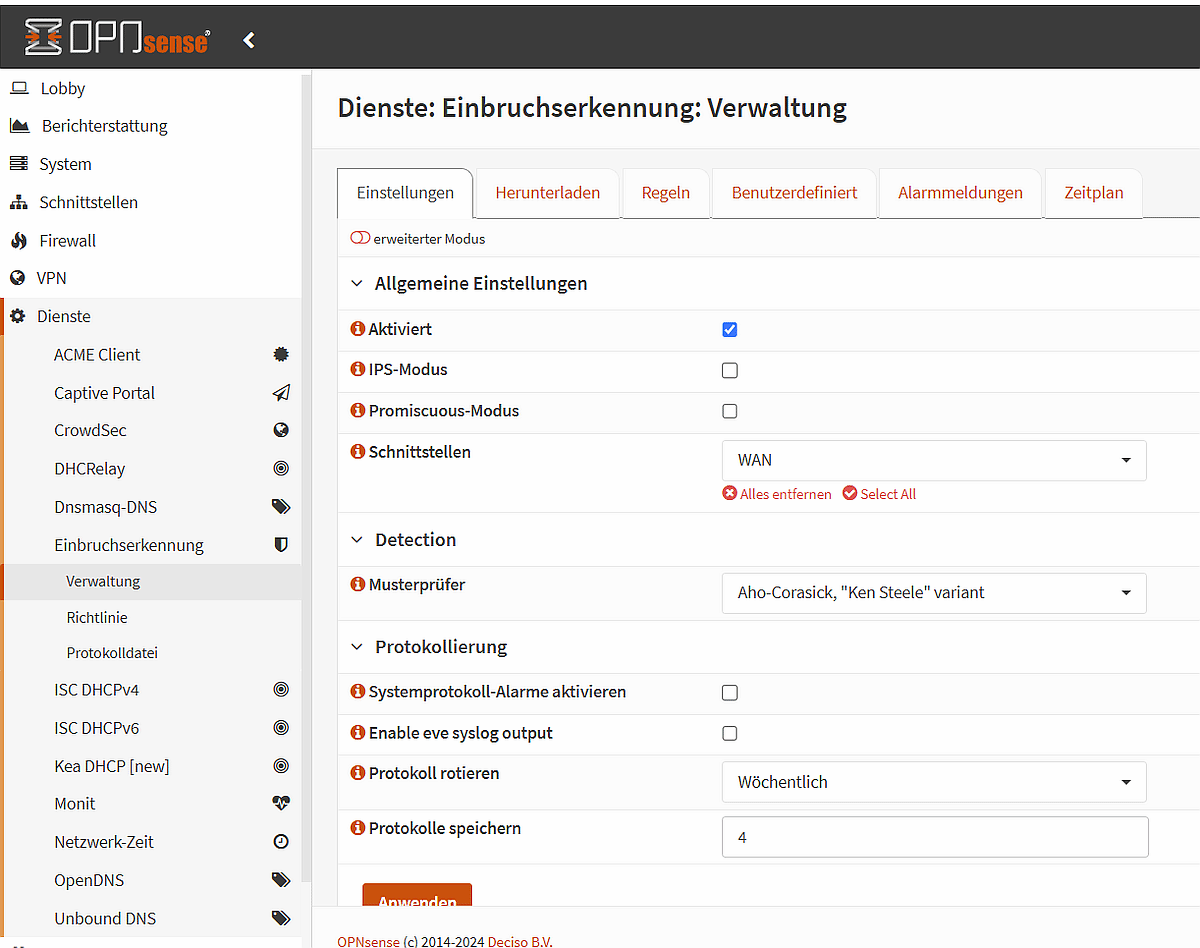Click the shield icon beside Einbruchserkennung

click(281, 545)
